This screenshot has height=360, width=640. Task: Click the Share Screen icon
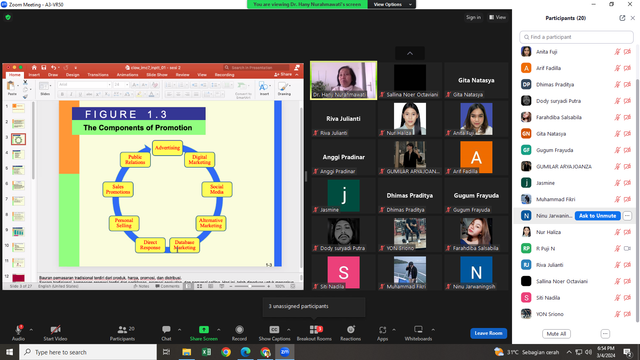click(204, 329)
